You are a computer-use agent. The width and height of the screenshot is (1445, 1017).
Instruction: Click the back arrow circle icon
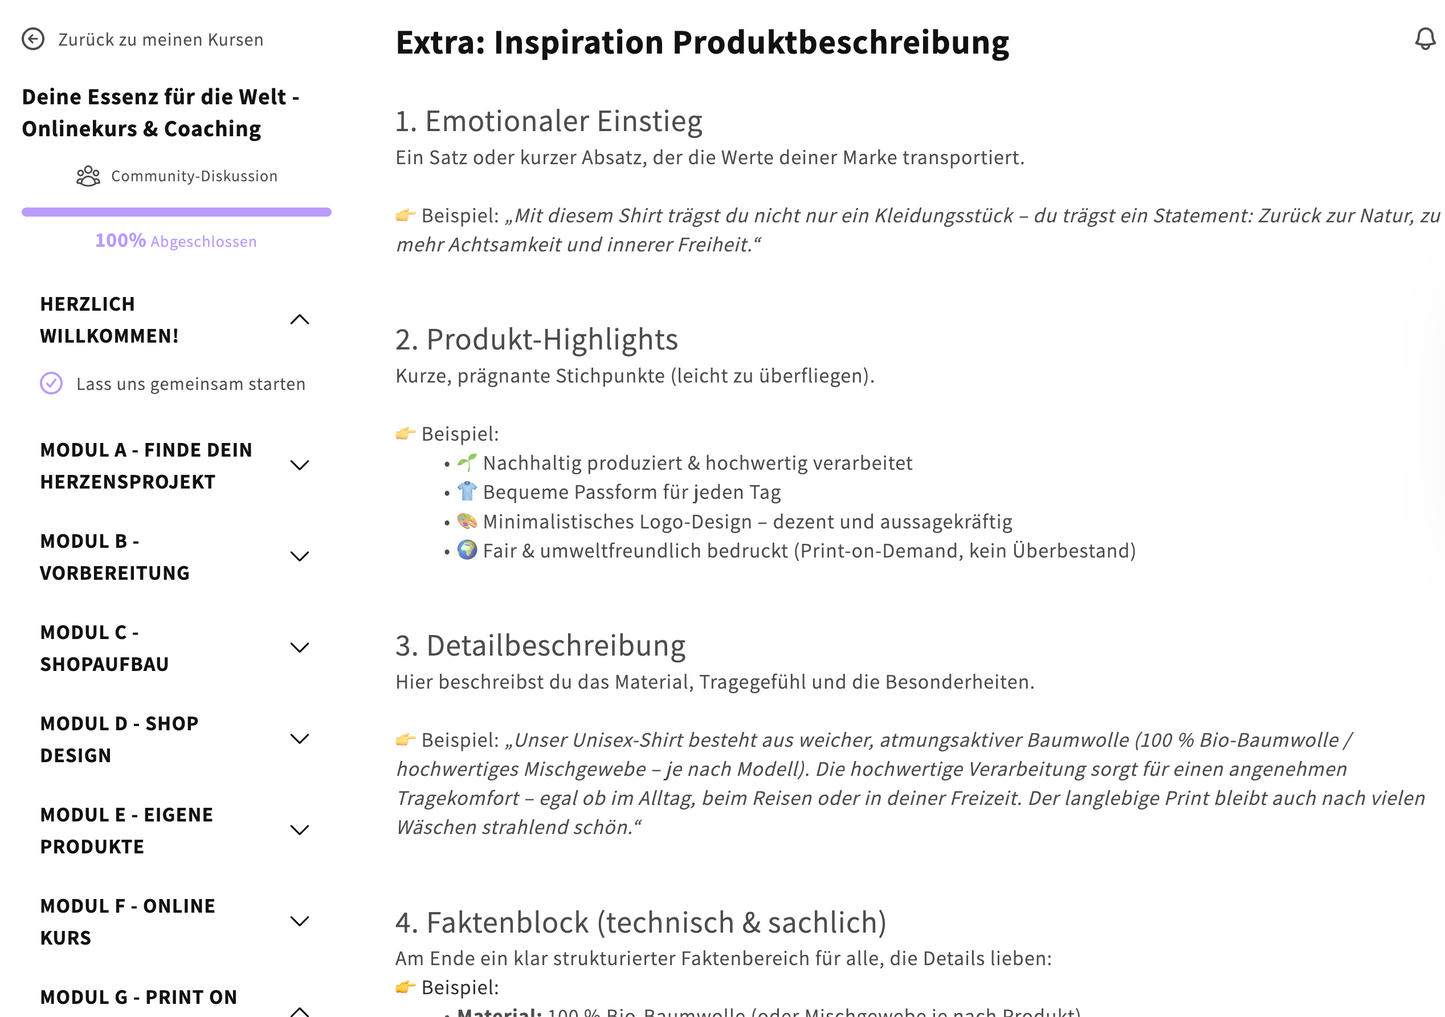(33, 39)
